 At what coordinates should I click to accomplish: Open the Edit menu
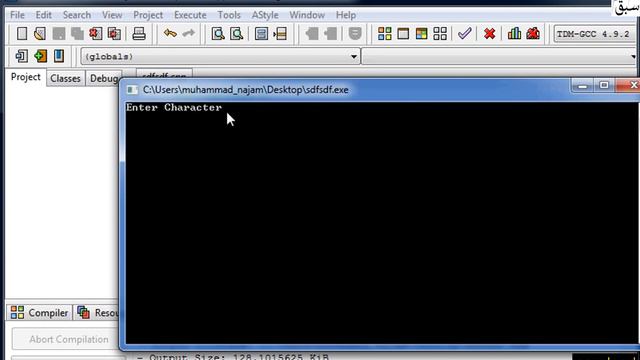43,15
